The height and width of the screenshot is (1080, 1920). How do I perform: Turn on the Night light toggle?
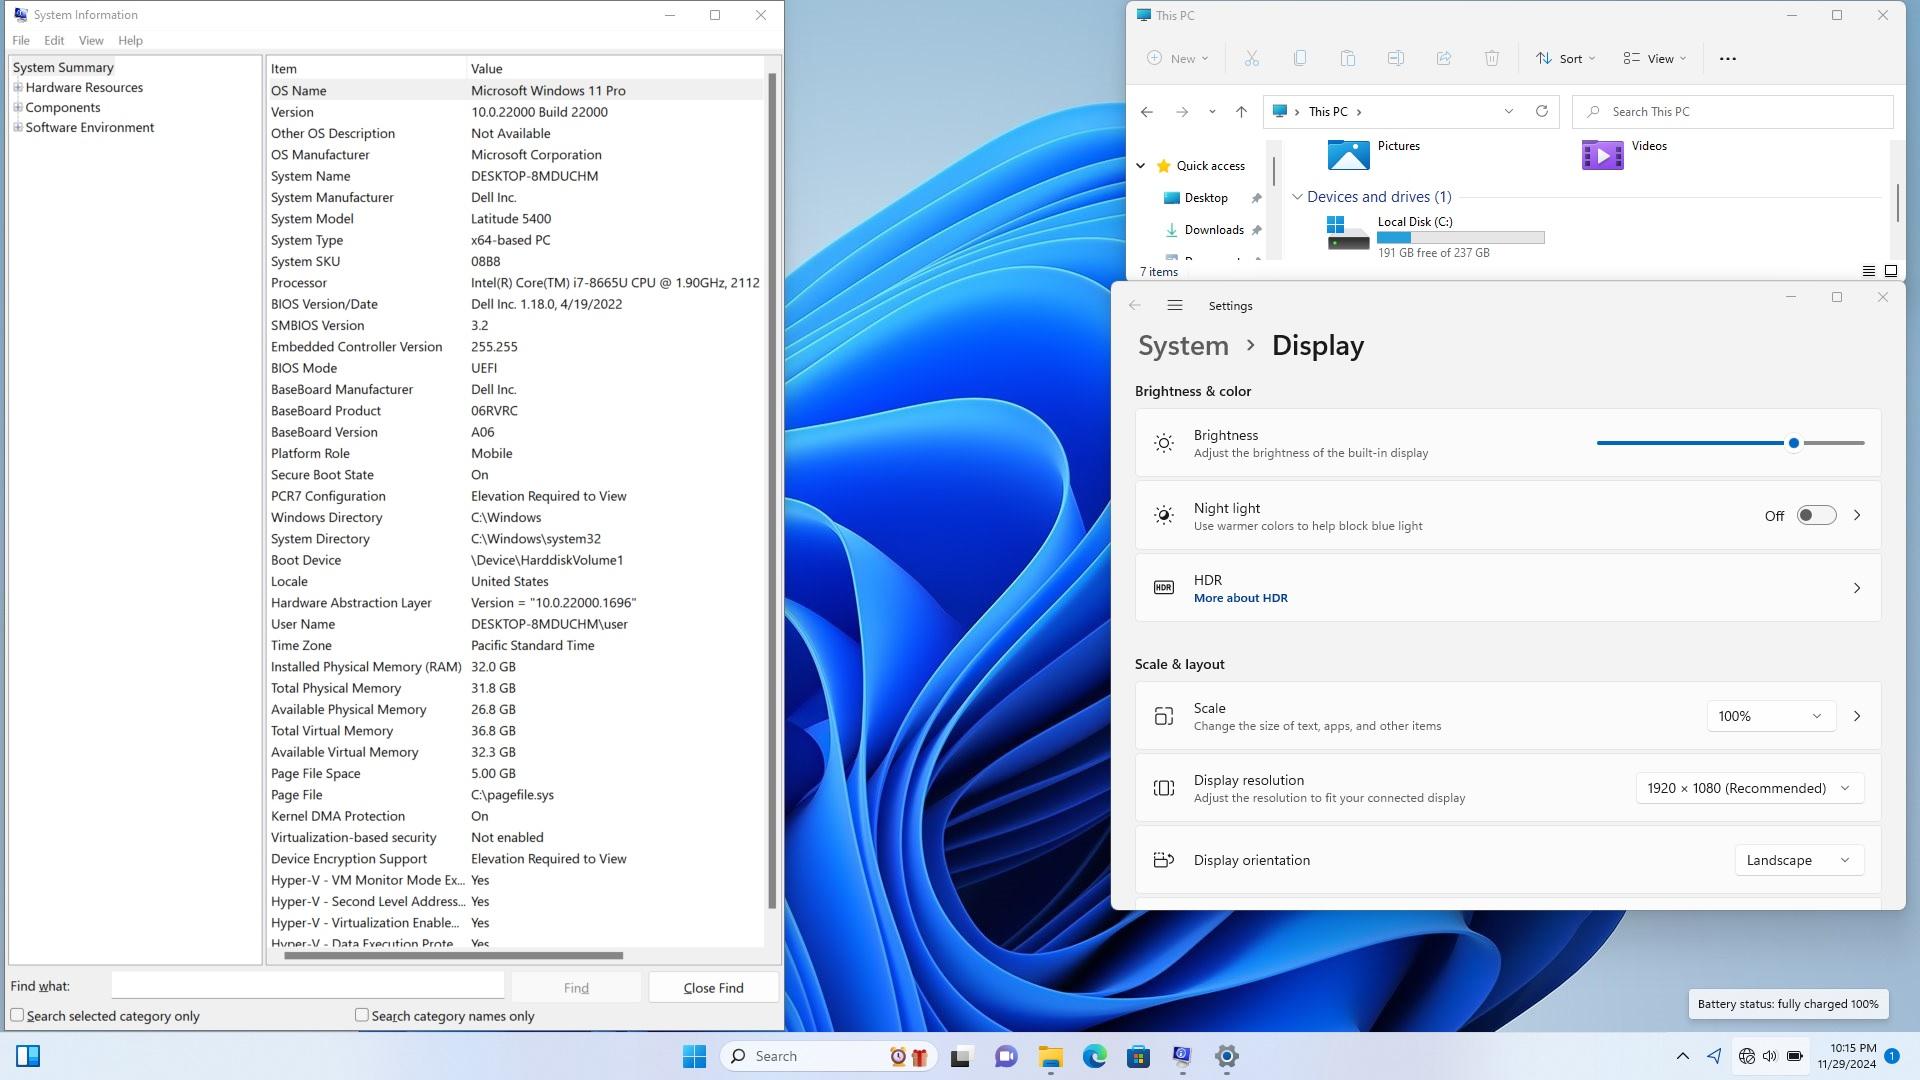[x=1816, y=515]
